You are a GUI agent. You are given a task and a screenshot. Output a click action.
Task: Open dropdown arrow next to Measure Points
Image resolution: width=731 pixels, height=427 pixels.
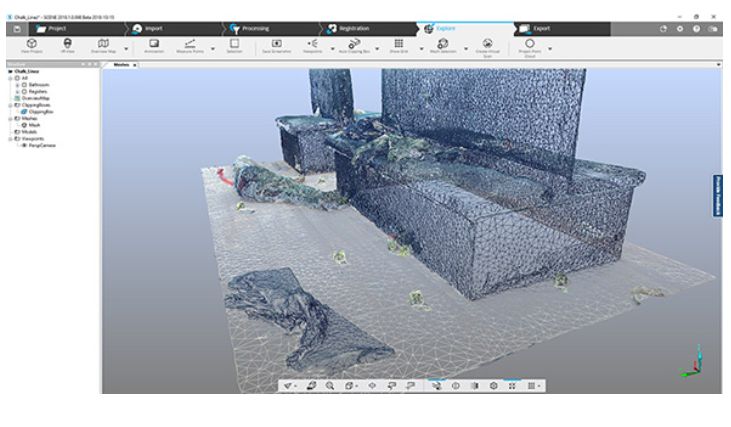(213, 48)
